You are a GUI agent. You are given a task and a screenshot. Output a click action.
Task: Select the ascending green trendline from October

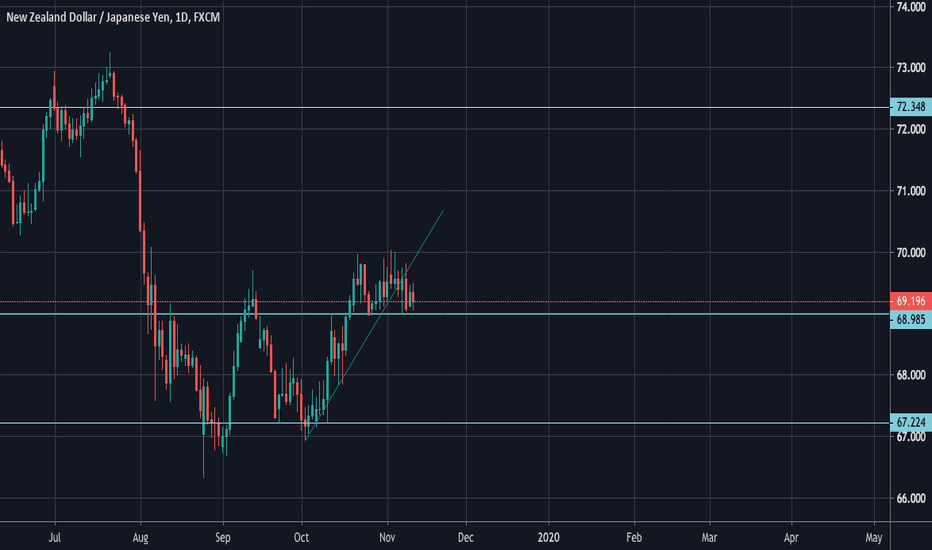374,325
